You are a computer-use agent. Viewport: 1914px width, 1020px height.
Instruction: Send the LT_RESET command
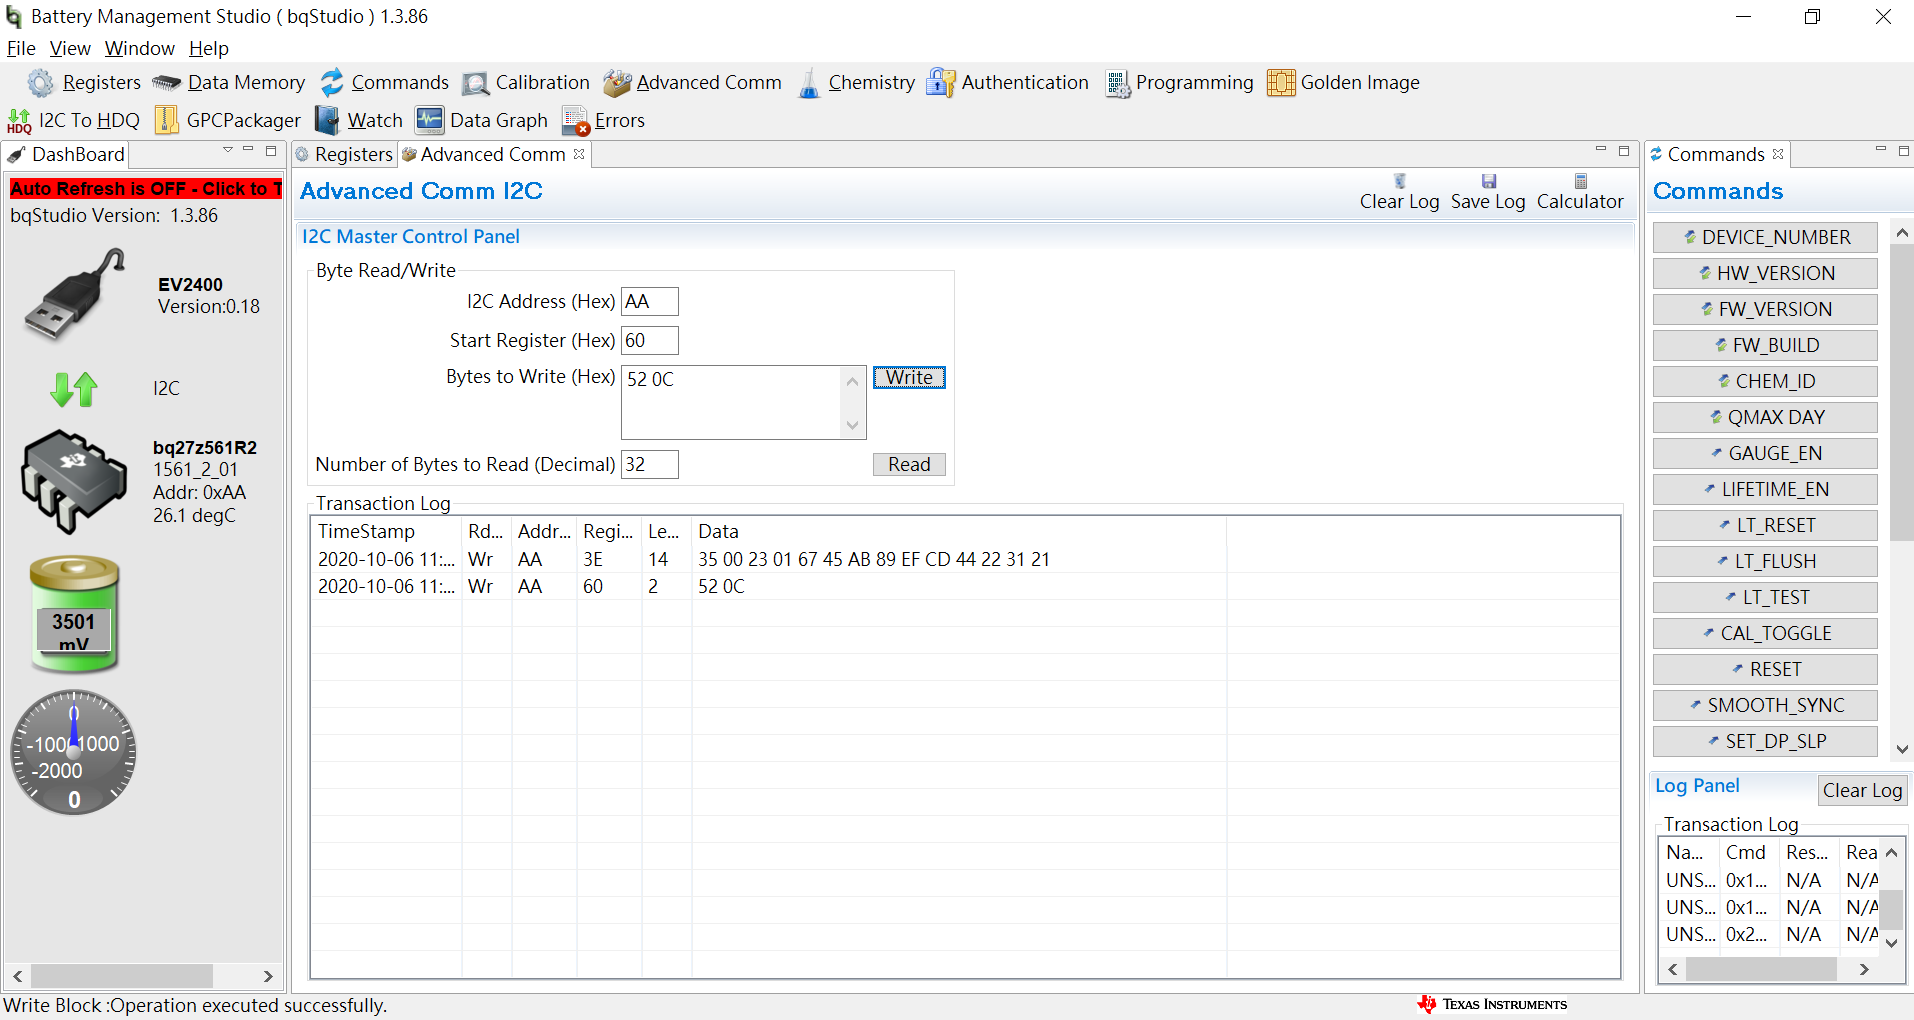[x=1765, y=525]
